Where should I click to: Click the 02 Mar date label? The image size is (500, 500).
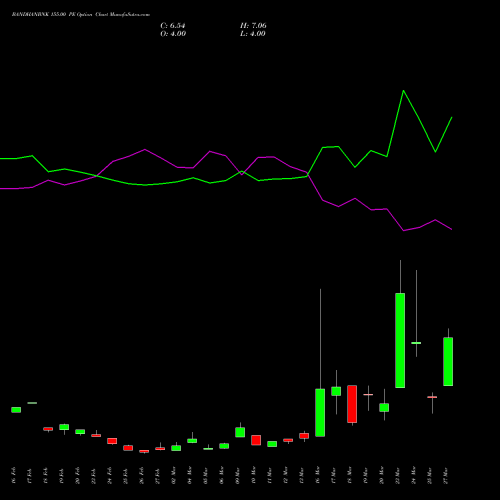click(174, 476)
